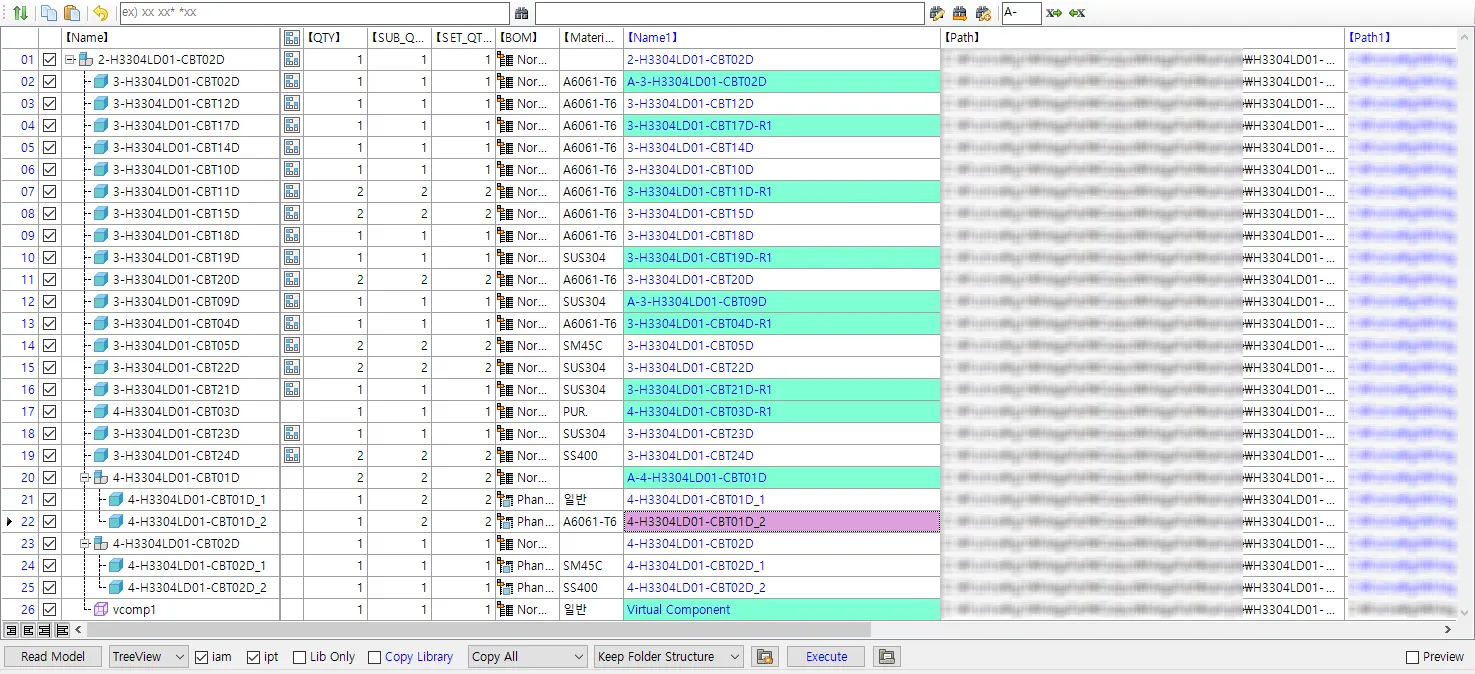Select the PUR. material cell in row 17
1475x674 pixels.
pyautogui.click(x=591, y=412)
